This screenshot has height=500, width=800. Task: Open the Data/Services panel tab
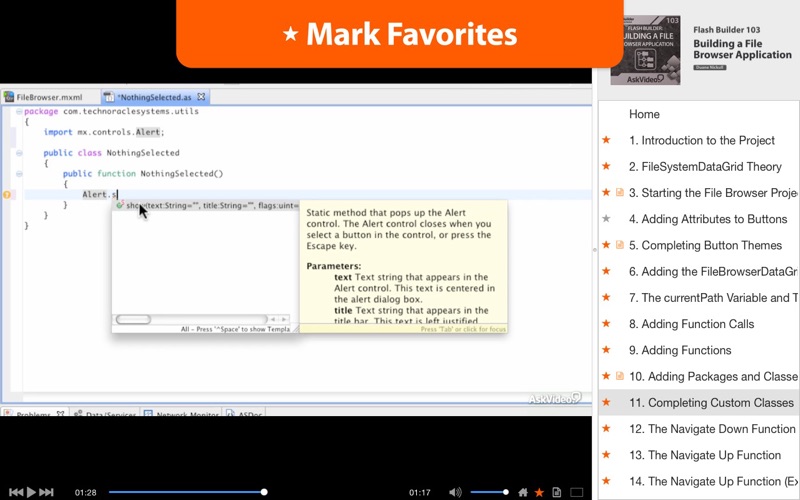105,413
